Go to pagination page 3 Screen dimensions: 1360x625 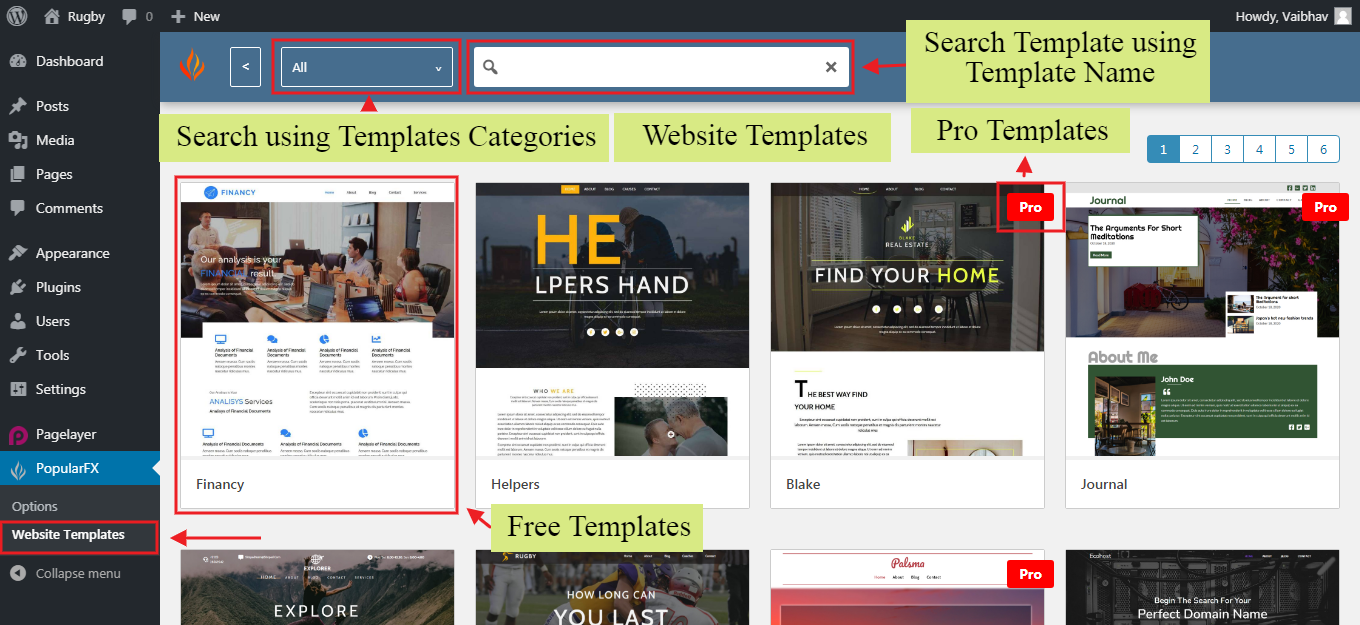coord(1227,149)
